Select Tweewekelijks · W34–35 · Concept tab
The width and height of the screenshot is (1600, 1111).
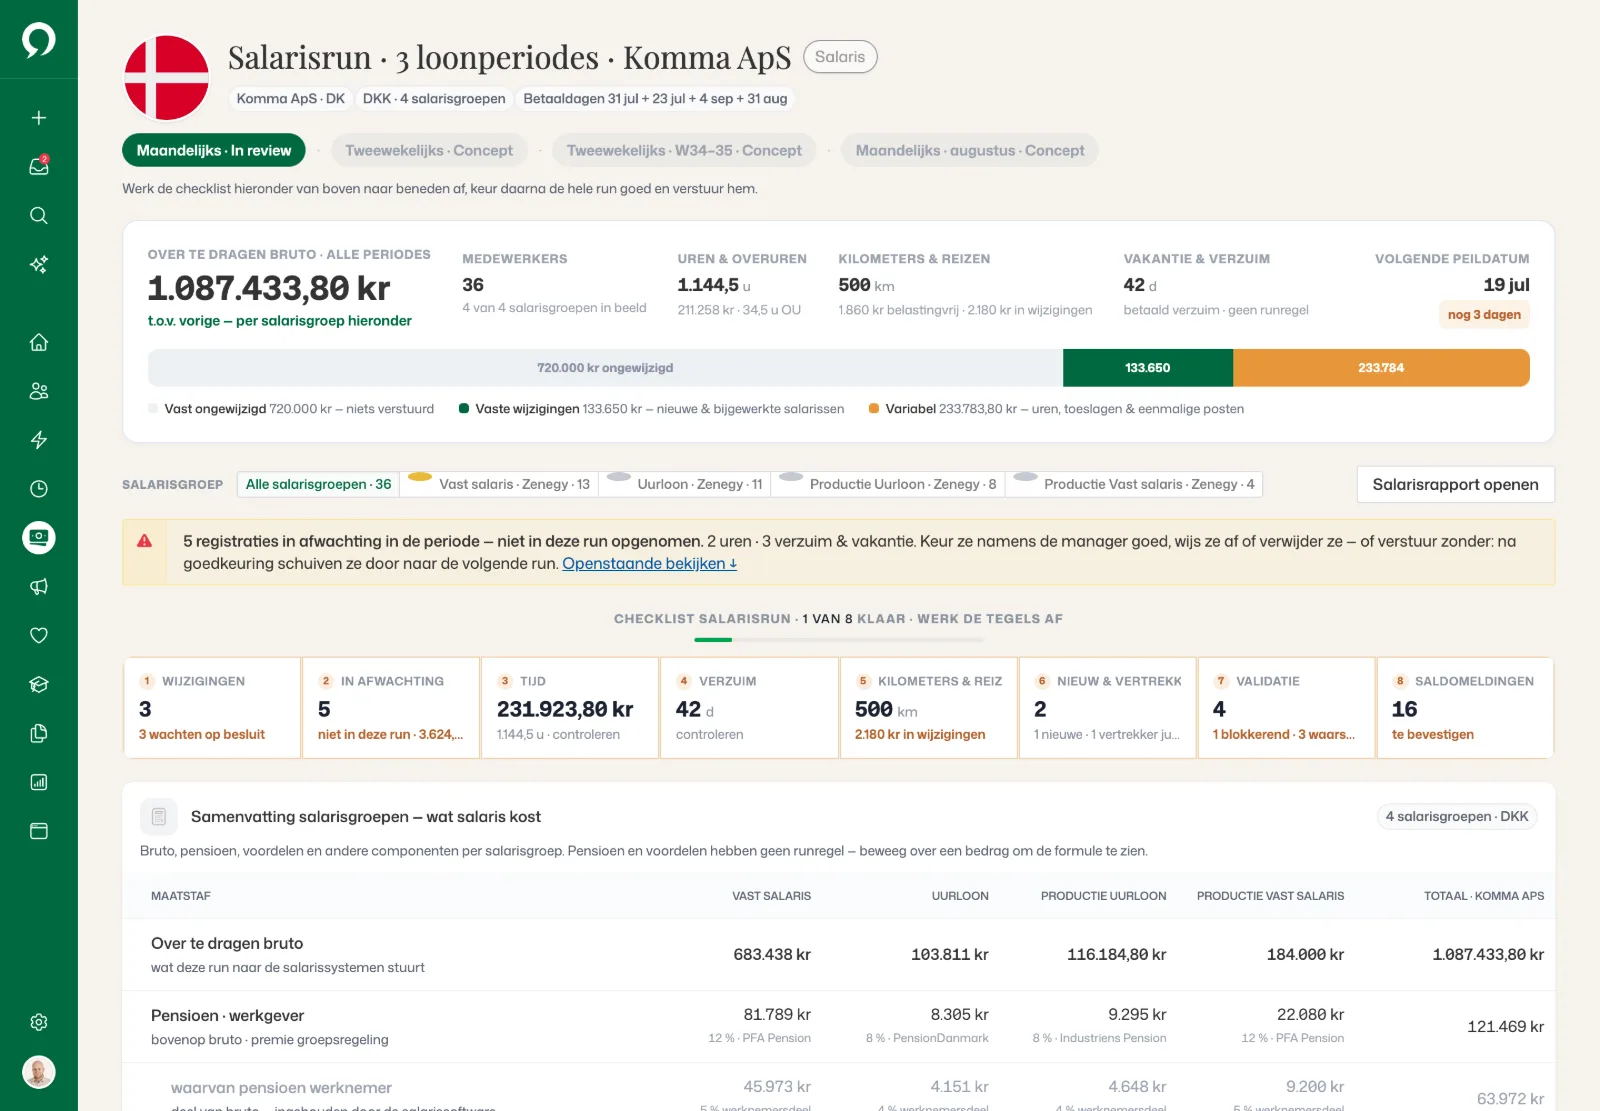[x=684, y=150]
